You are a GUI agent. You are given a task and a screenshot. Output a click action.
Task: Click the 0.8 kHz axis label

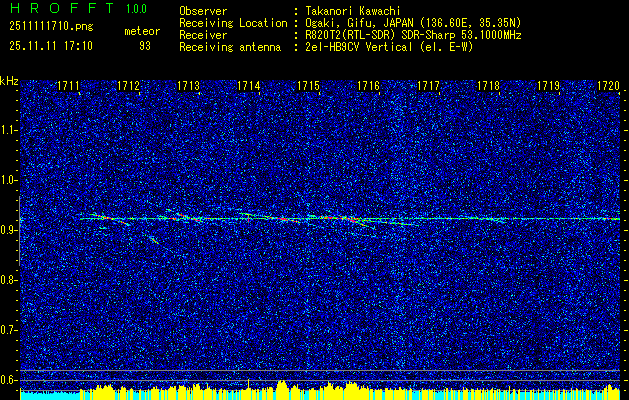pos(8,280)
